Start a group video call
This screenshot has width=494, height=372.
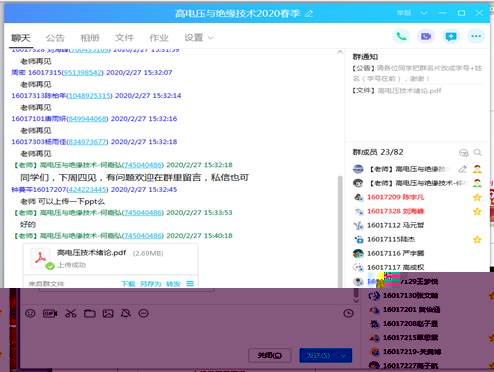point(426,36)
